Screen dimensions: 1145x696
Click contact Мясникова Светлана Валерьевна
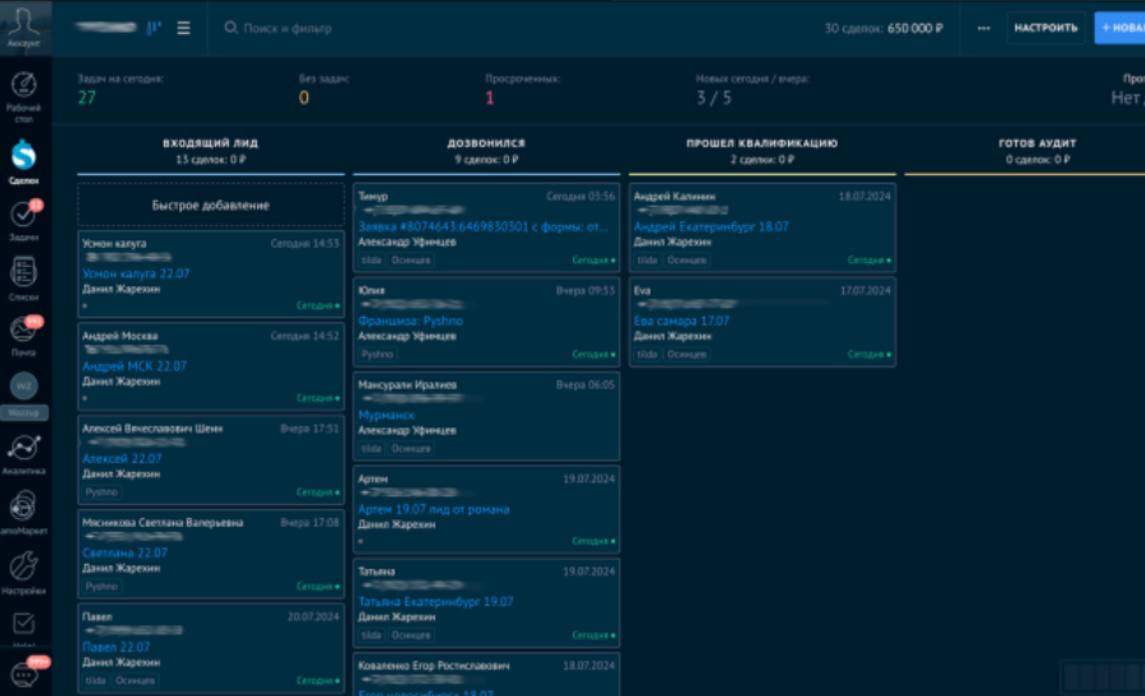[x=163, y=523]
